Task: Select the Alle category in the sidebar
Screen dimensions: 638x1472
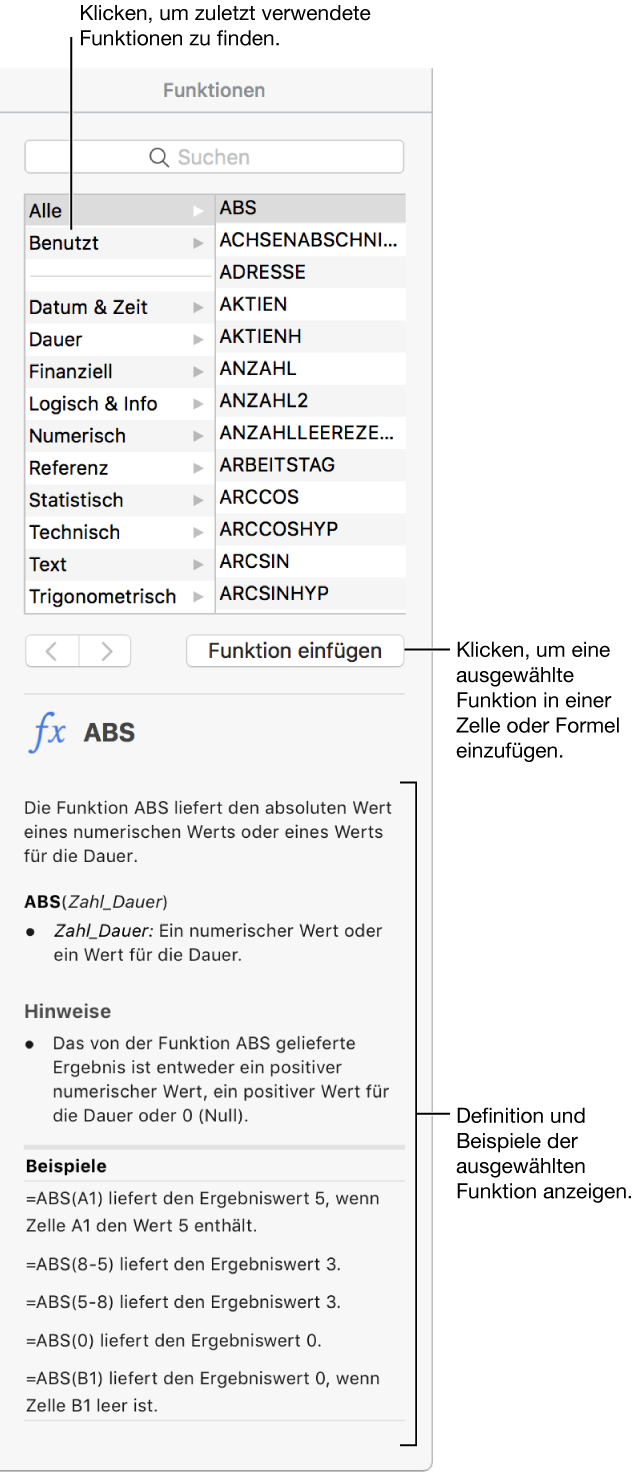Action: click(x=100, y=210)
